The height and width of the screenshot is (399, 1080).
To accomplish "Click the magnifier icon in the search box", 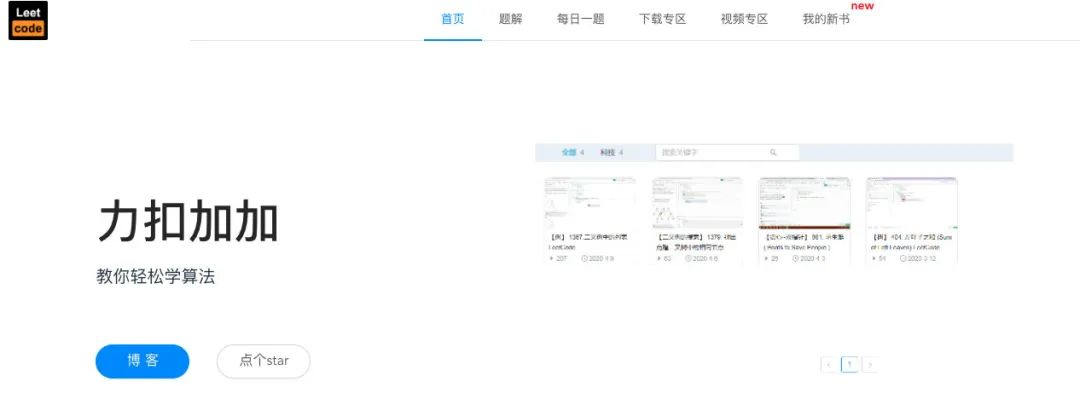I will (773, 152).
